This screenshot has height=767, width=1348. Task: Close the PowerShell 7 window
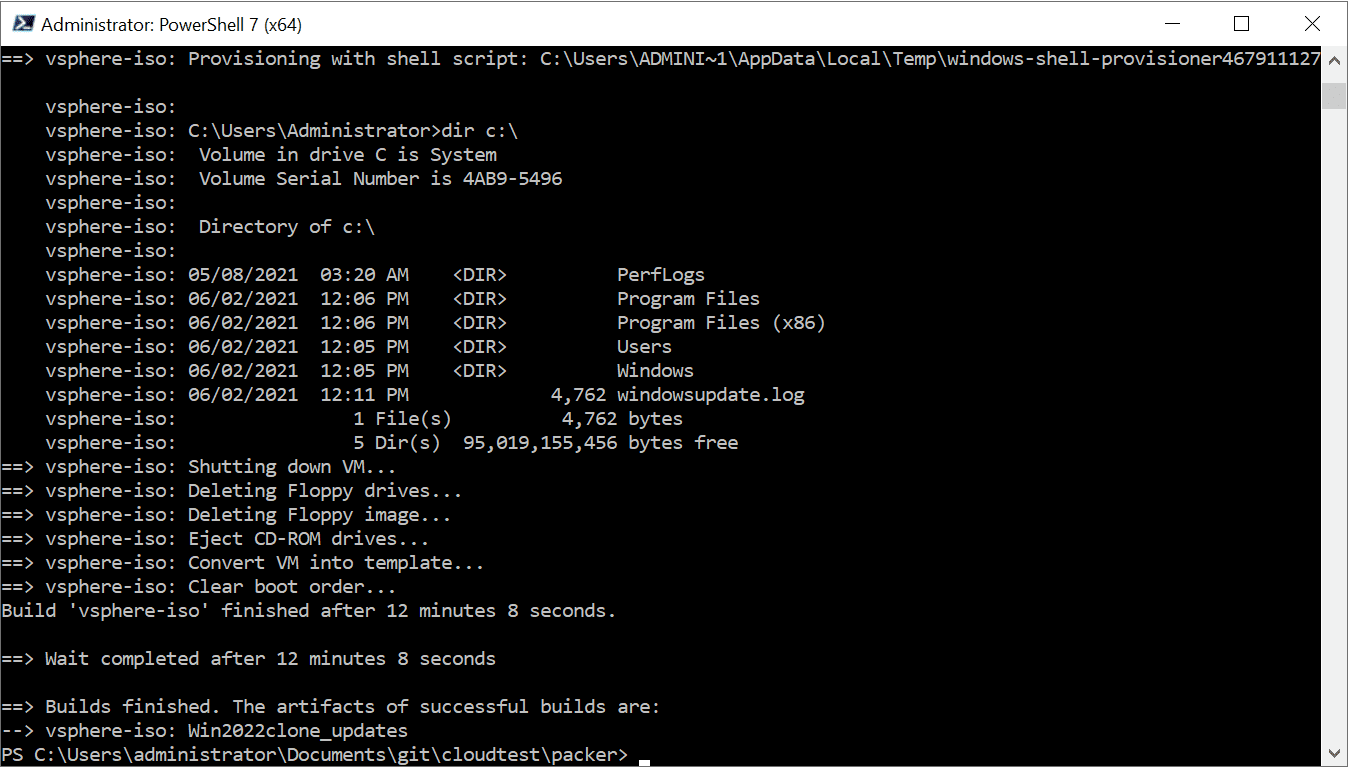coord(1311,23)
